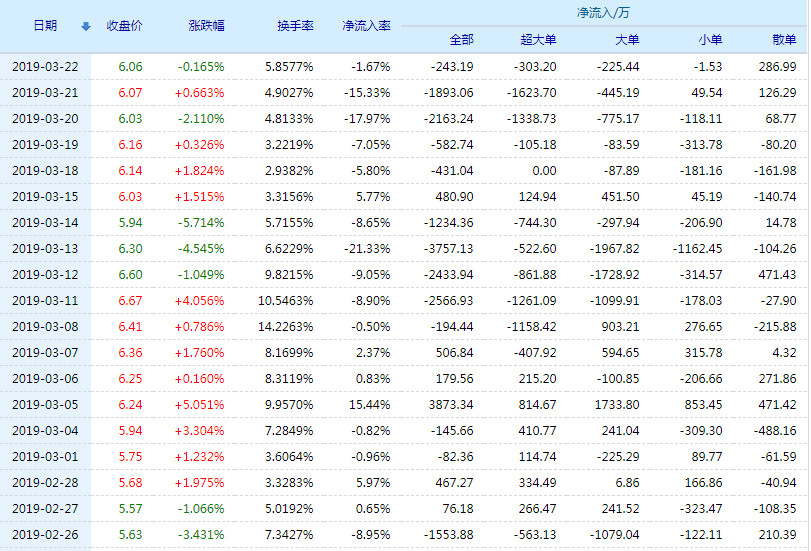The width and height of the screenshot is (811, 551).
Task: Click the blue sort arrow beside 日期
Action: tap(85, 26)
